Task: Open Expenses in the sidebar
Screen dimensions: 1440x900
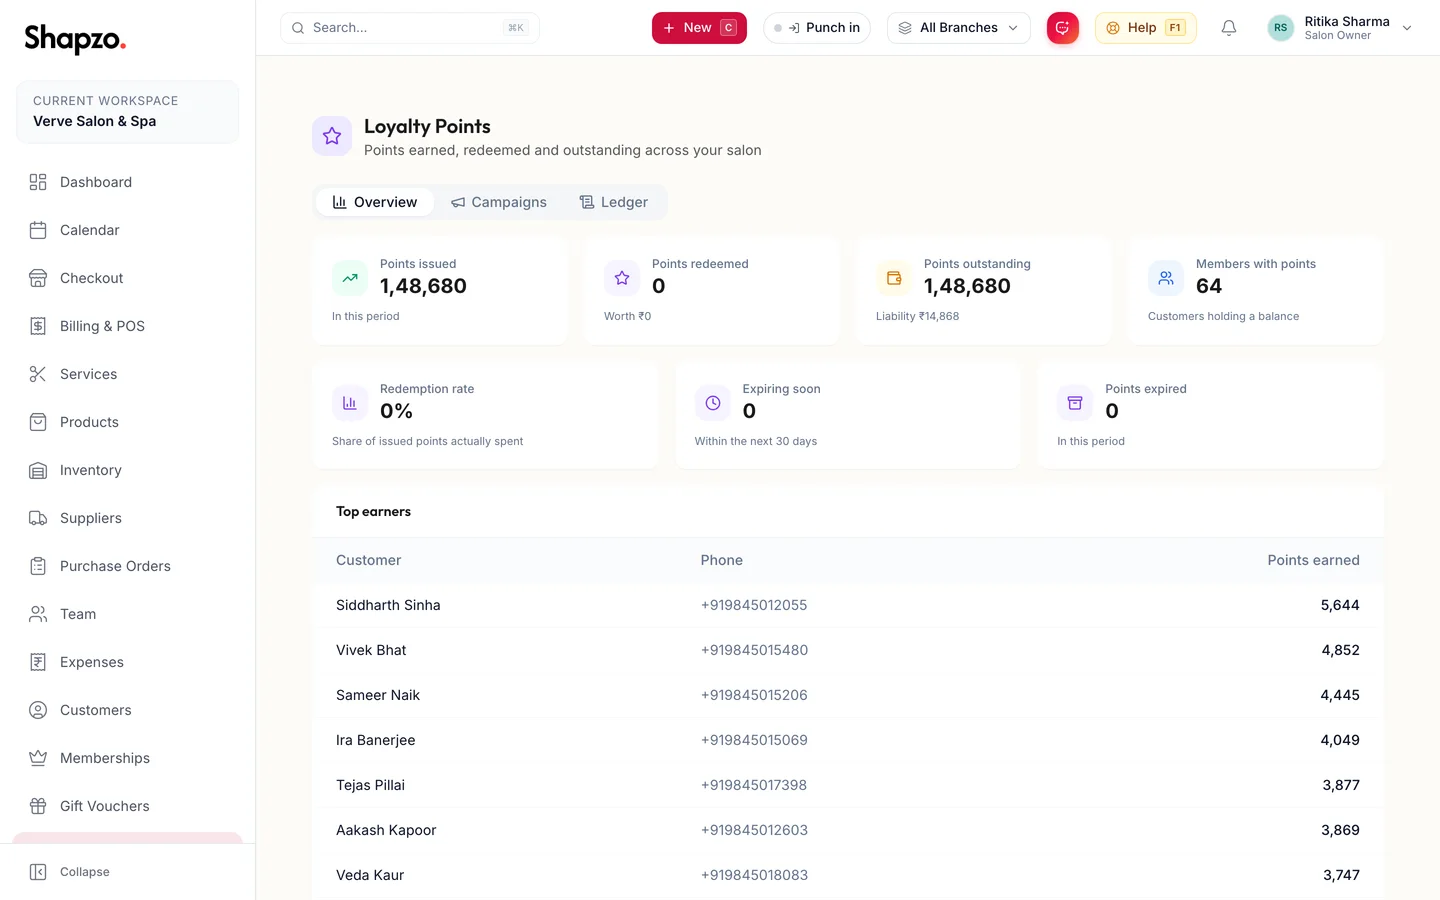Action: (127, 662)
